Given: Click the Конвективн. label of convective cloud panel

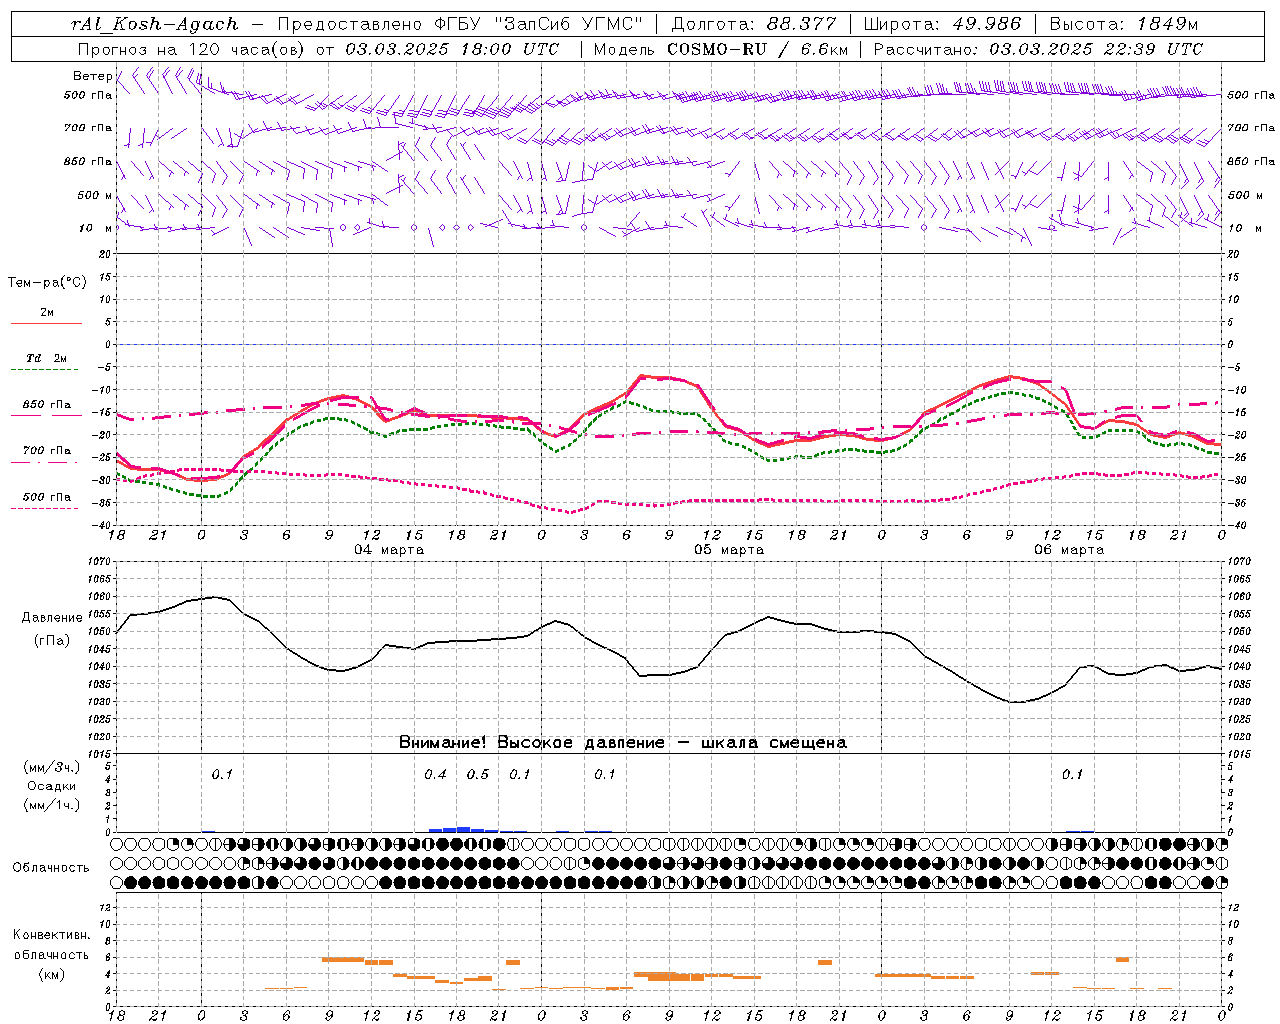Looking at the screenshot, I should point(51,935).
